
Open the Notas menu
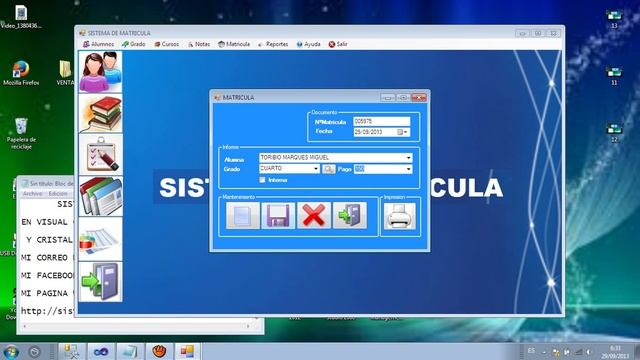pos(199,44)
